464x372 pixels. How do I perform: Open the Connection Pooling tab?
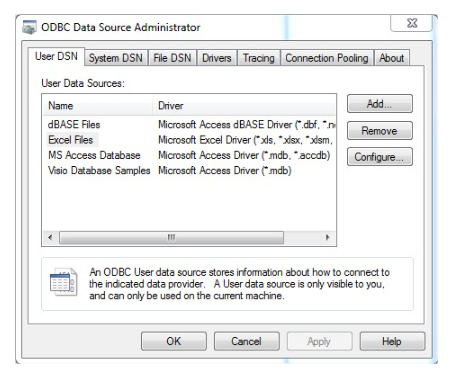point(327,58)
